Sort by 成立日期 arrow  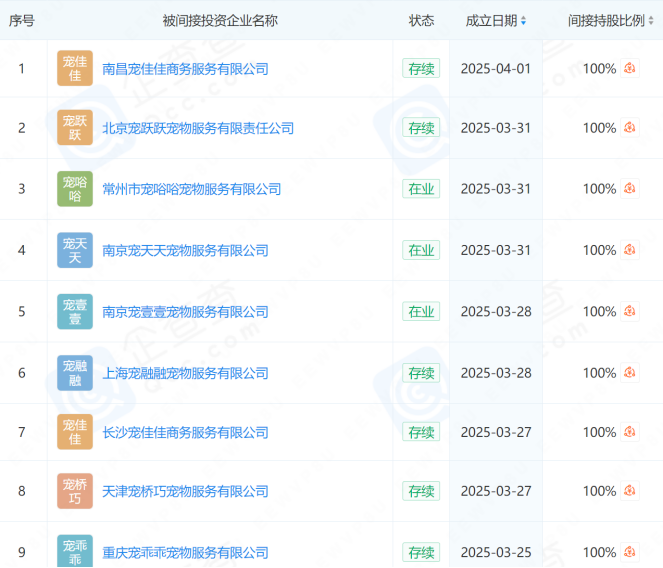pyautogui.click(x=523, y=20)
